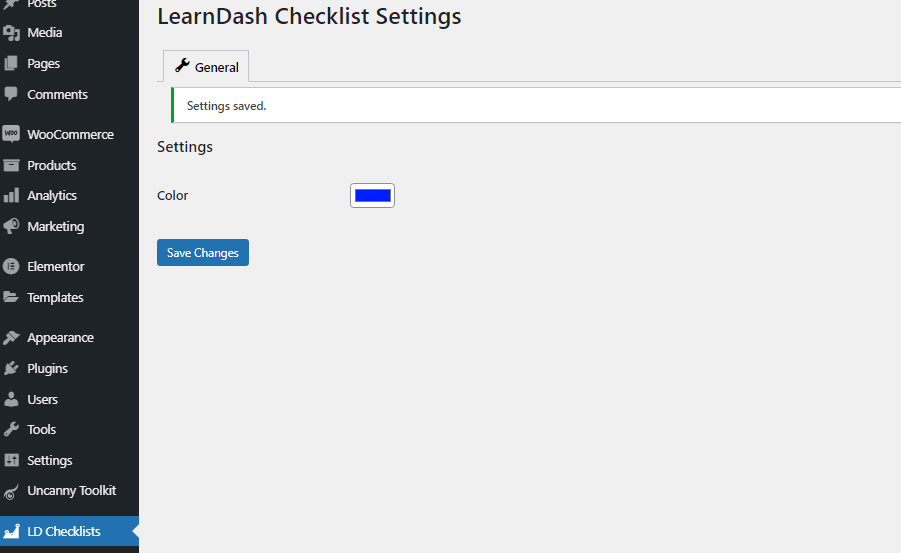The height and width of the screenshot is (553, 901).
Task: Open Comments menu label
Action: (x=57, y=94)
